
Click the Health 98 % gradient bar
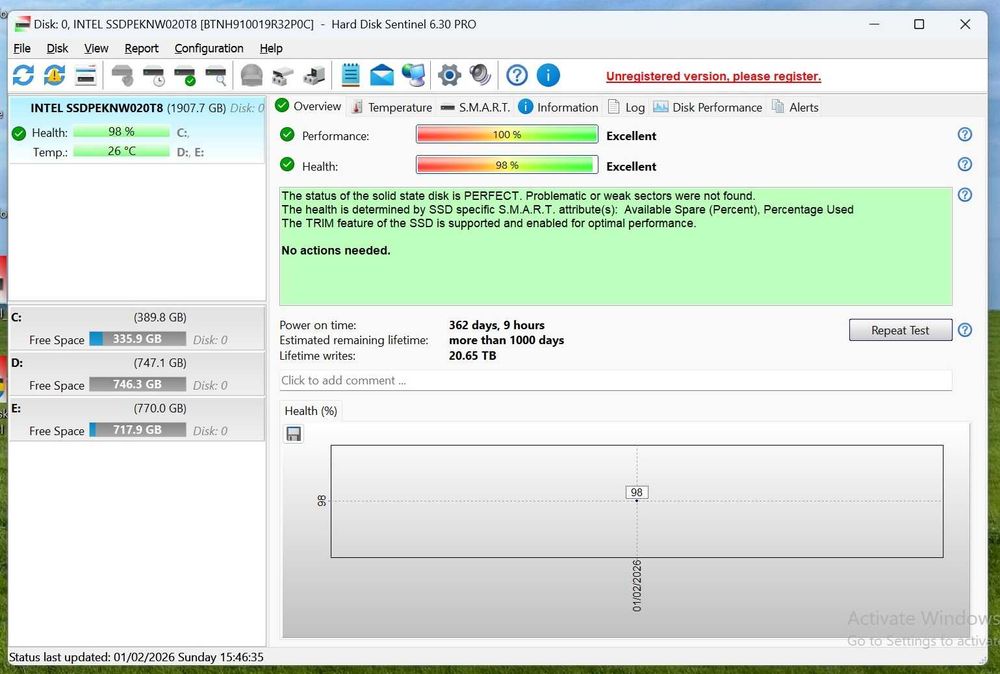(507, 165)
